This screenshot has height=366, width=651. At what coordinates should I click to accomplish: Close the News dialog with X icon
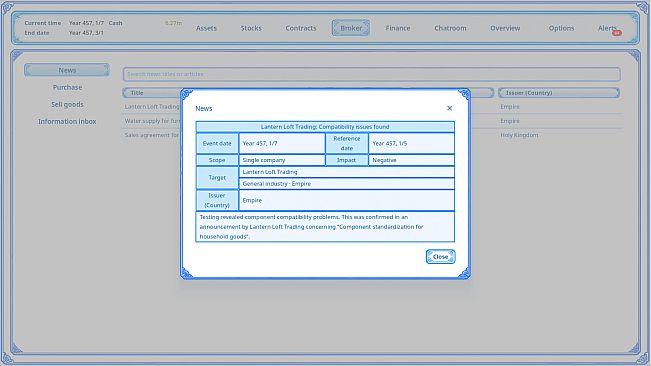pyautogui.click(x=449, y=108)
